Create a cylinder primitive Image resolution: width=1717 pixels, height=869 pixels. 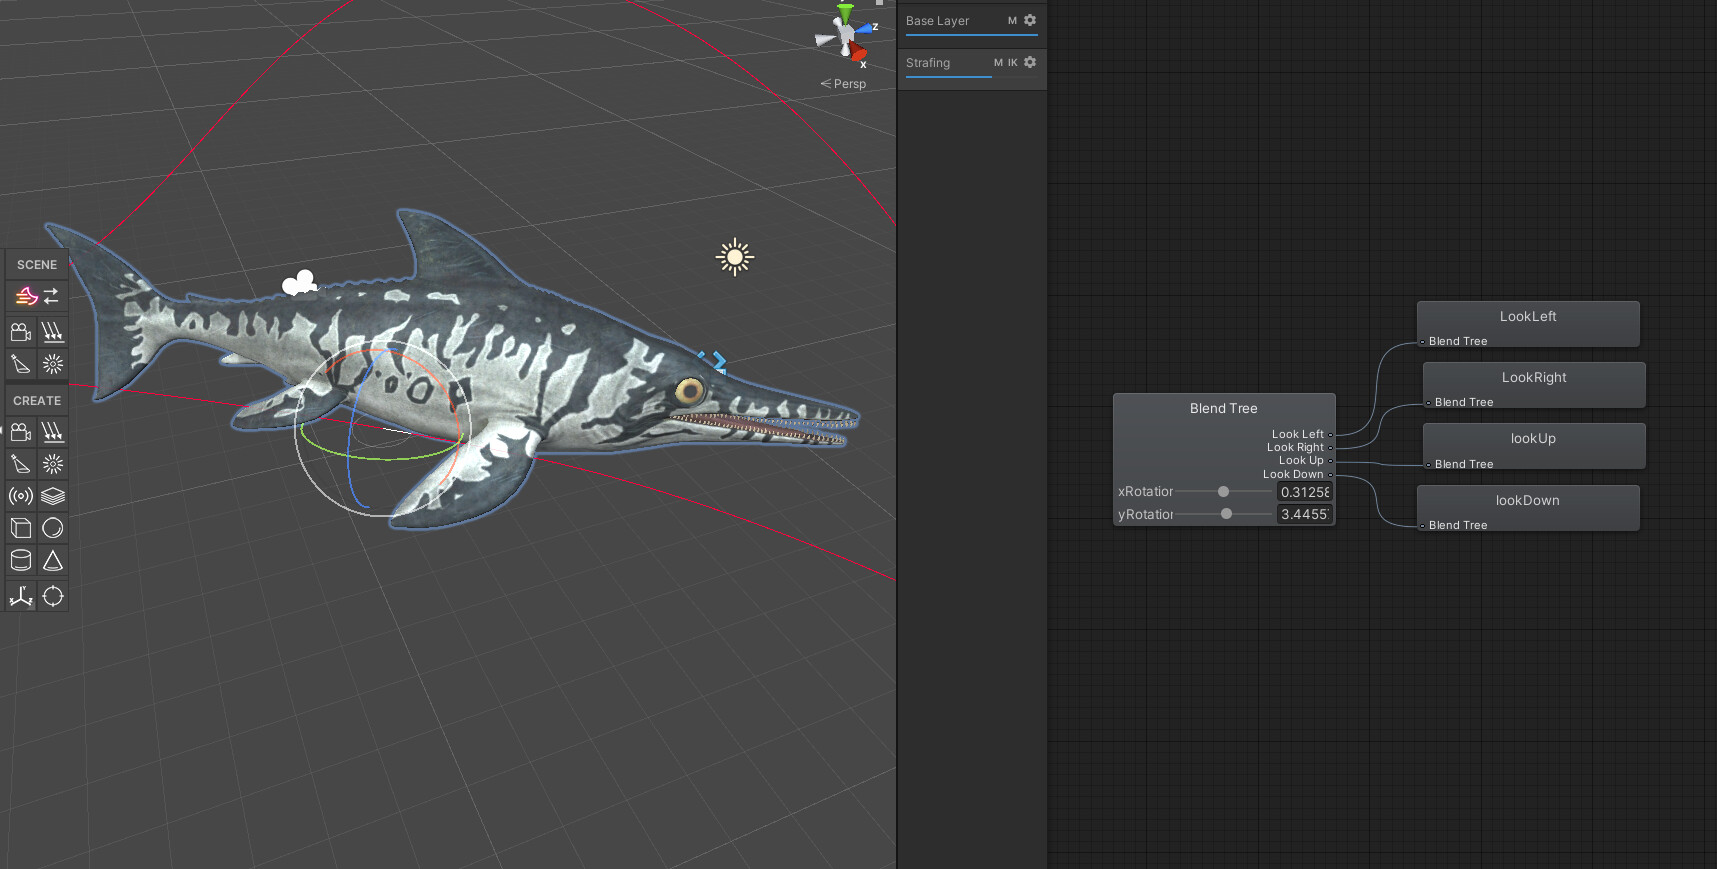(21, 560)
